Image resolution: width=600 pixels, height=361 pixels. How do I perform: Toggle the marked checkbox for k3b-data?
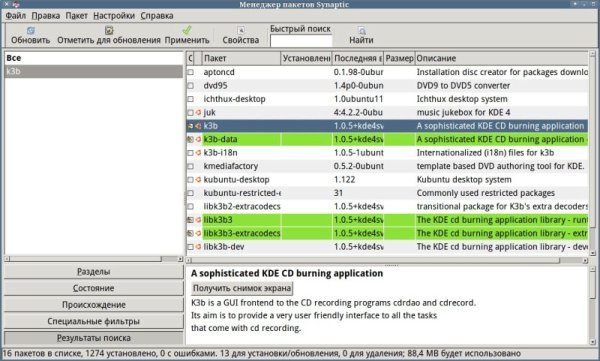(x=191, y=139)
